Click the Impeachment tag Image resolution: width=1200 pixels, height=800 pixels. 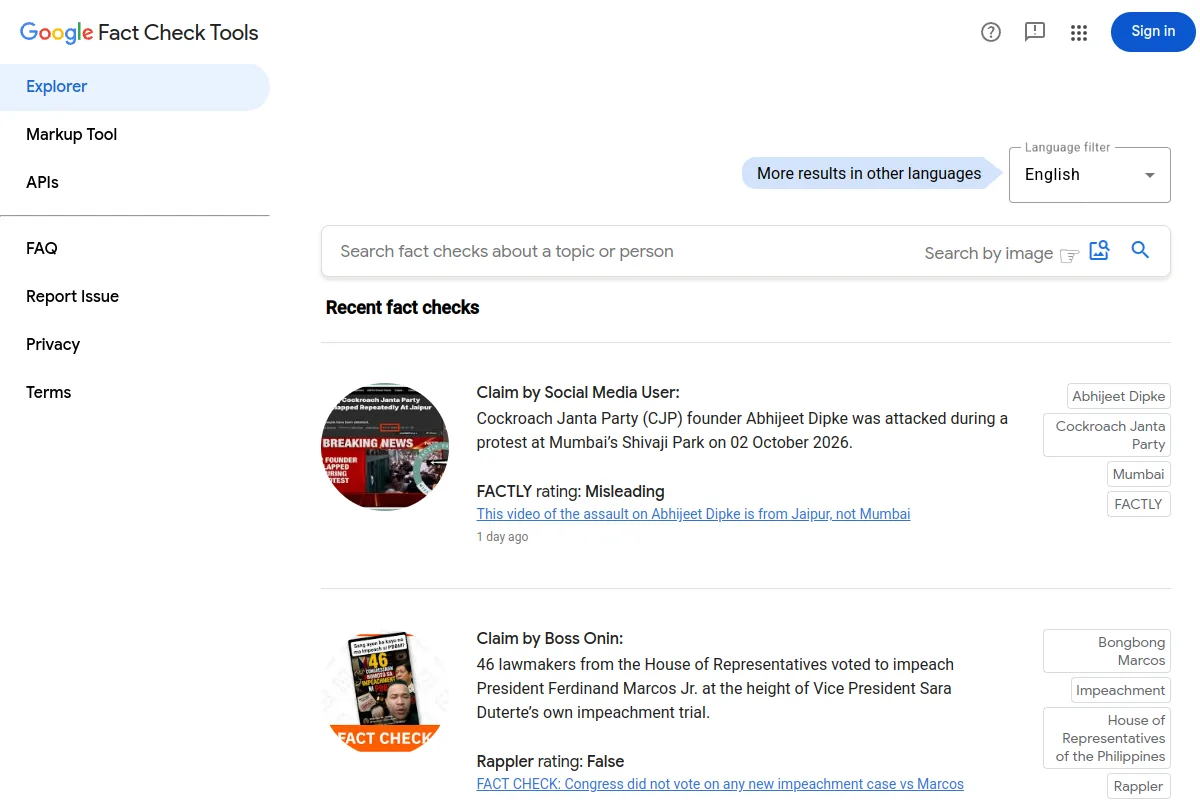point(1120,690)
